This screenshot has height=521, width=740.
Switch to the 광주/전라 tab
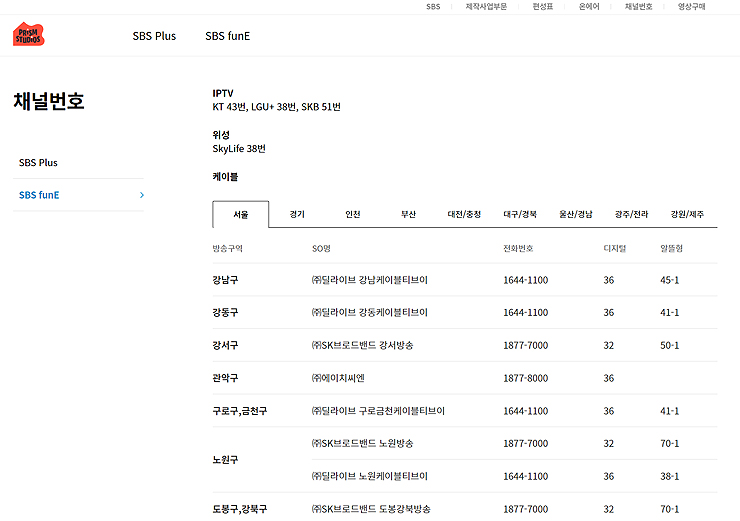pos(631,214)
